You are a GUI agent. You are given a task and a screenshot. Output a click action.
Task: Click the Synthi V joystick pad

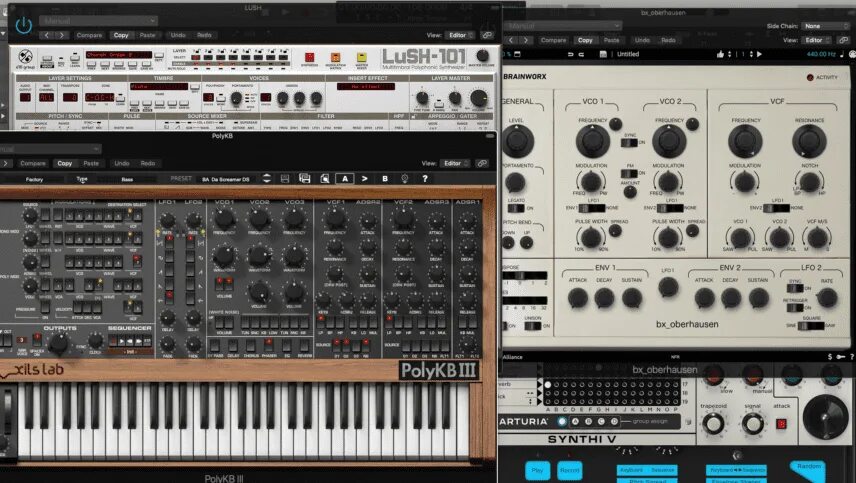click(825, 416)
